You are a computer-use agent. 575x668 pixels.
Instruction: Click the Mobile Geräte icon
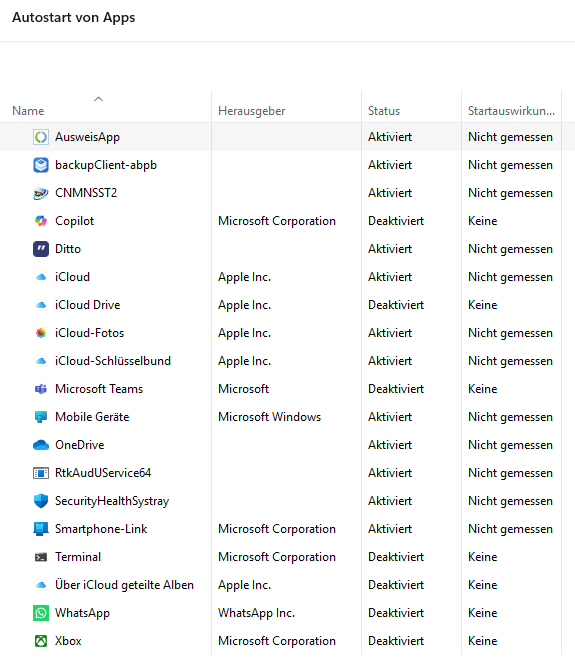click(x=41, y=417)
